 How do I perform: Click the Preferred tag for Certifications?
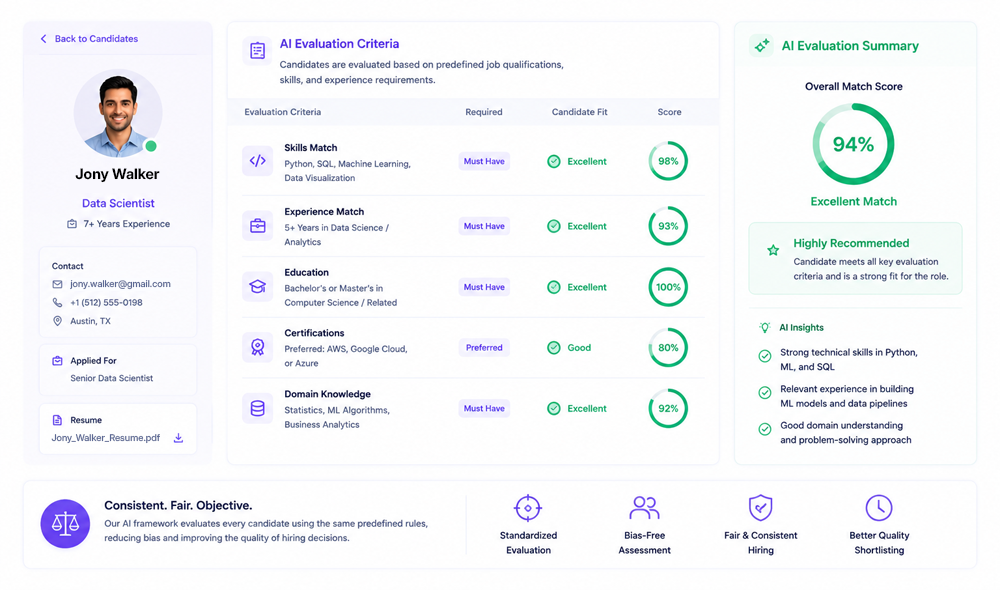pyautogui.click(x=484, y=348)
